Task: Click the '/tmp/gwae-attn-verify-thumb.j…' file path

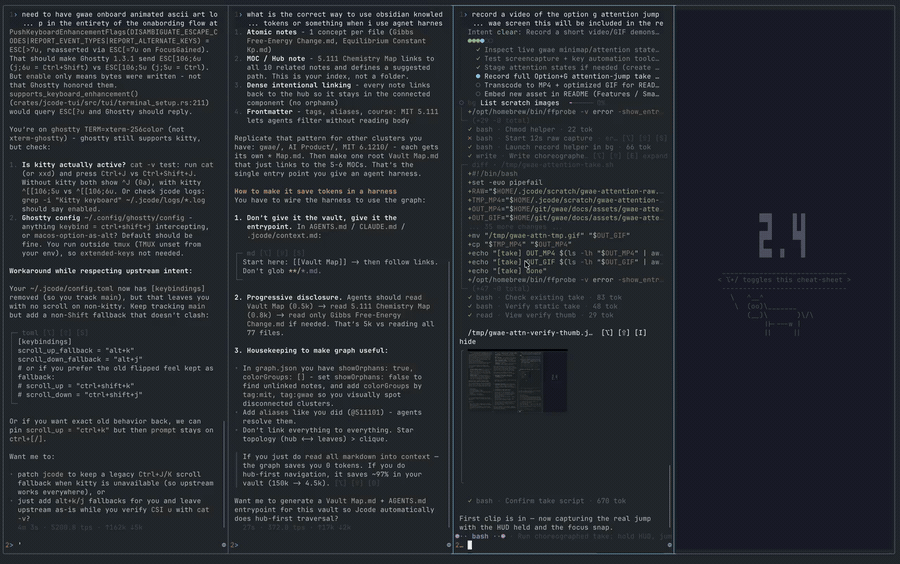Action: coord(530,333)
